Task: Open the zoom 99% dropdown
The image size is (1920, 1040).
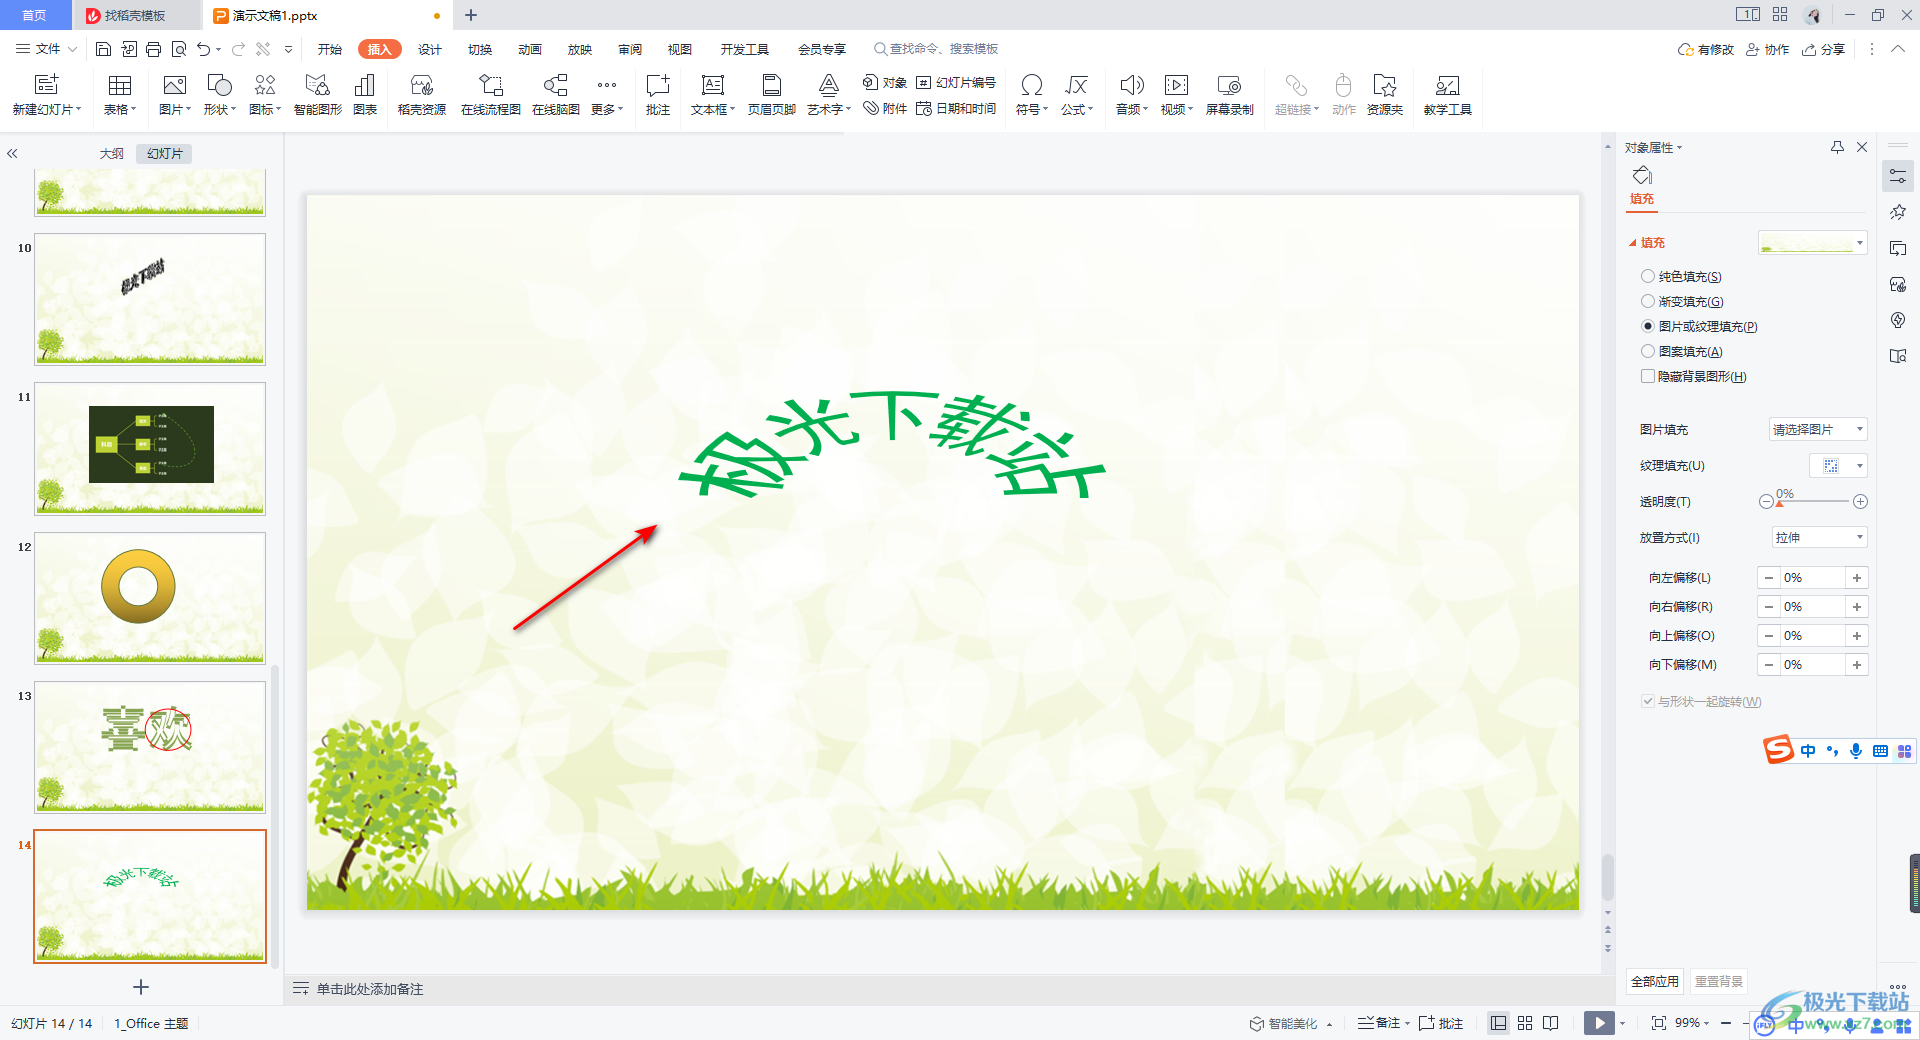Action: tap(1692, 1023)
